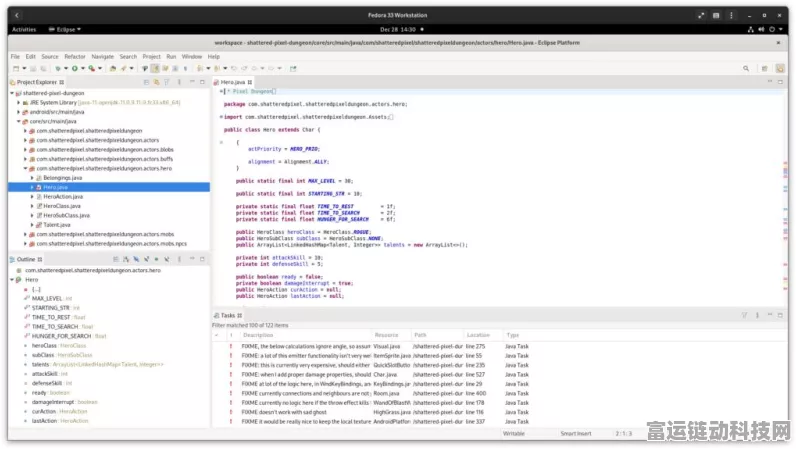Select HeroAction.java in Project Explorer
This screenshot has width=796, height=449.
(x=63, y=197)
